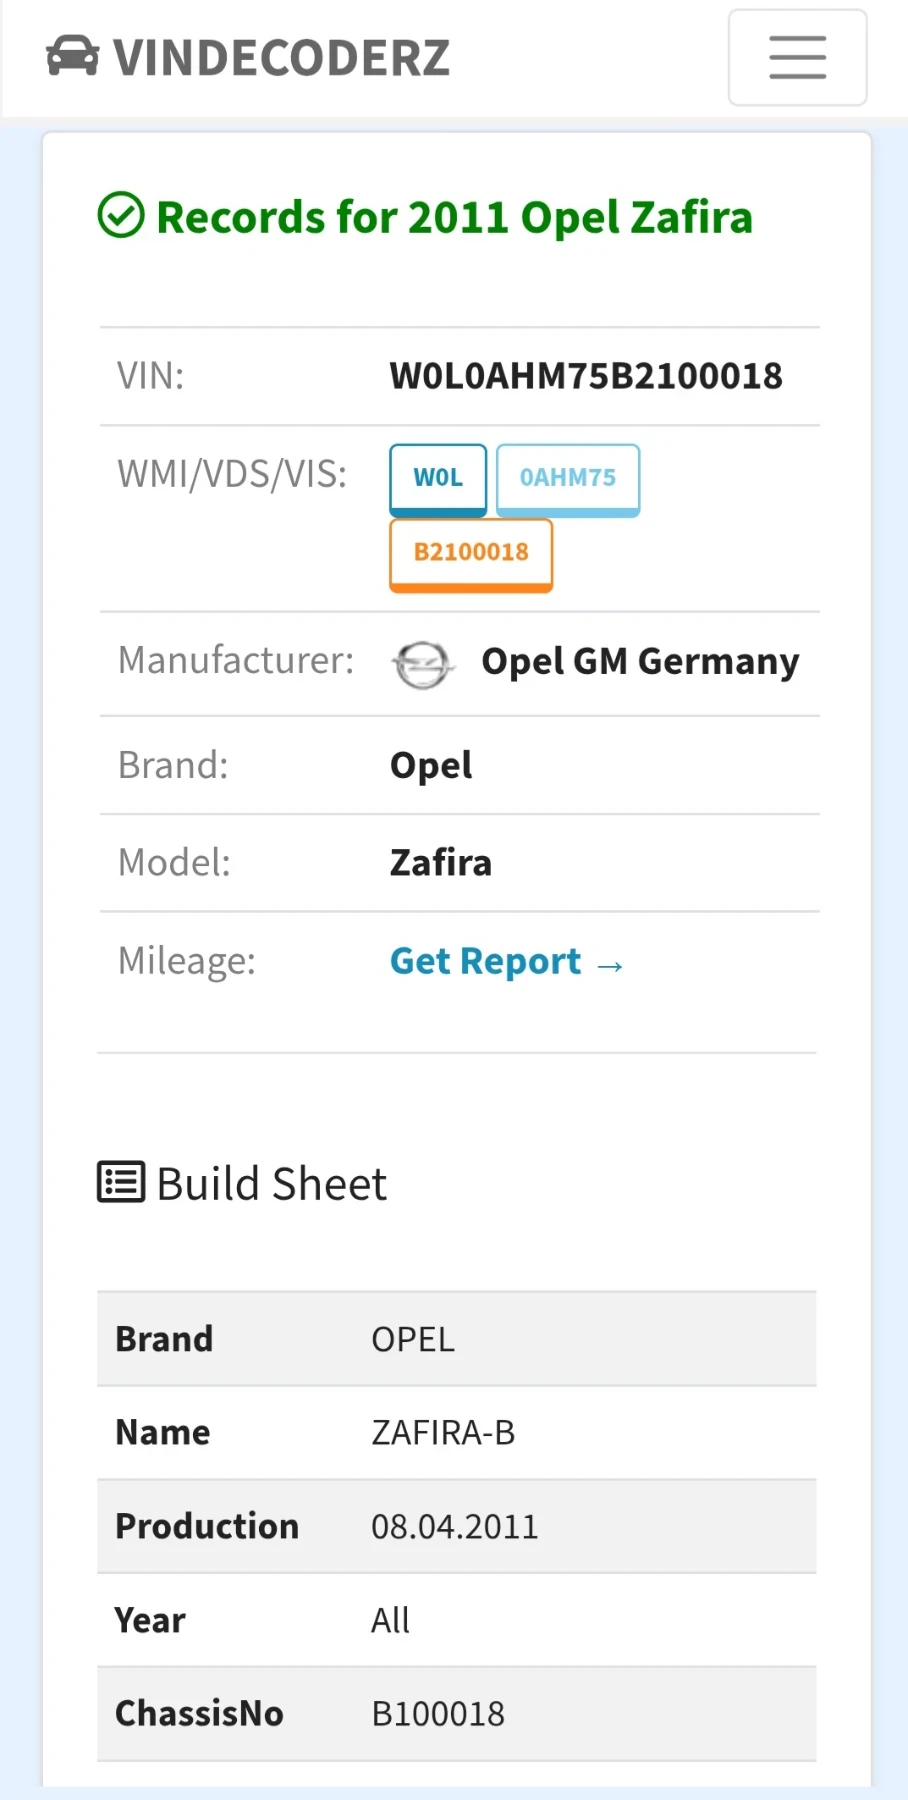
Task: Click the Records for 2011 Opel Zafira heading
Action: (454, 217)
